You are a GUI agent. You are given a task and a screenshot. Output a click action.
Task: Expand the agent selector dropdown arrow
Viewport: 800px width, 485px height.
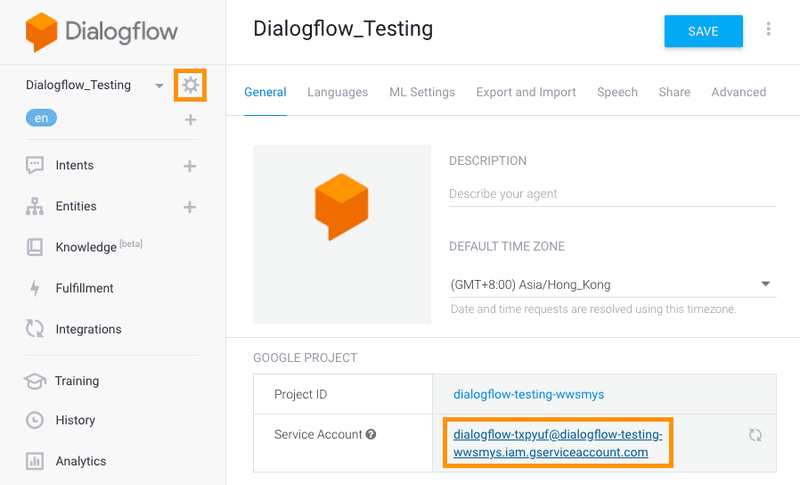coord(159,86)
